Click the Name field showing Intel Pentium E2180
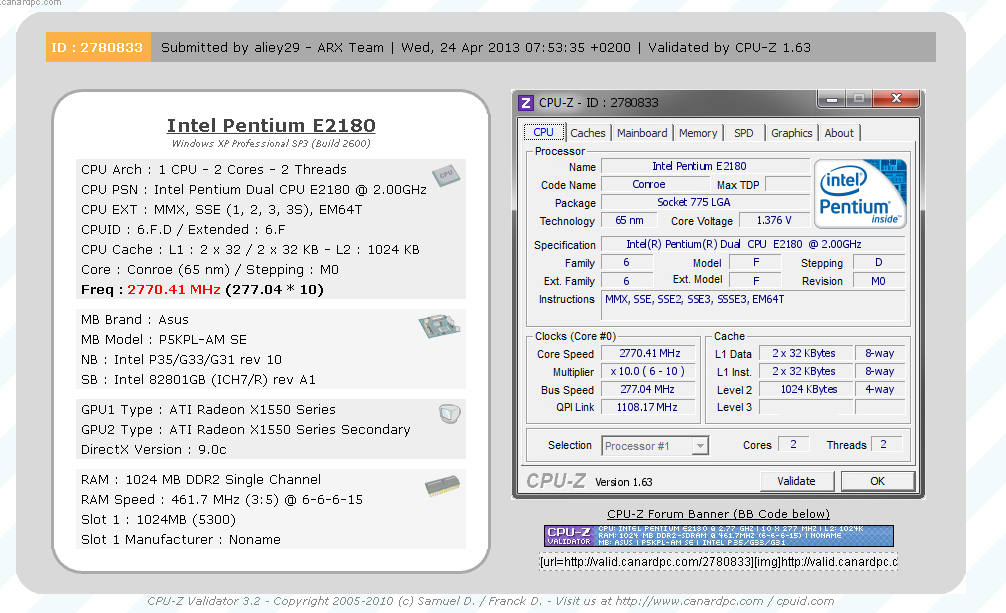Image resolution: width=1006 pixels, height=613 pixels. (705, 166)
